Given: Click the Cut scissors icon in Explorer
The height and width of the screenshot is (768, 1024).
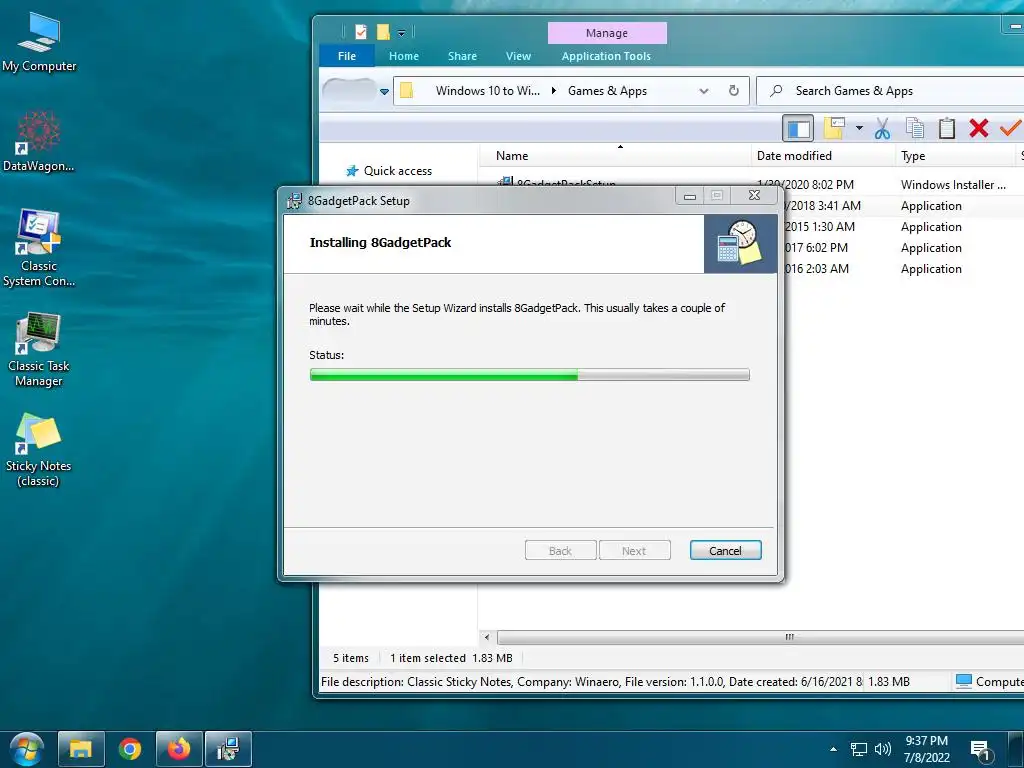Looking at the screenshot, I should click(882, 128).
